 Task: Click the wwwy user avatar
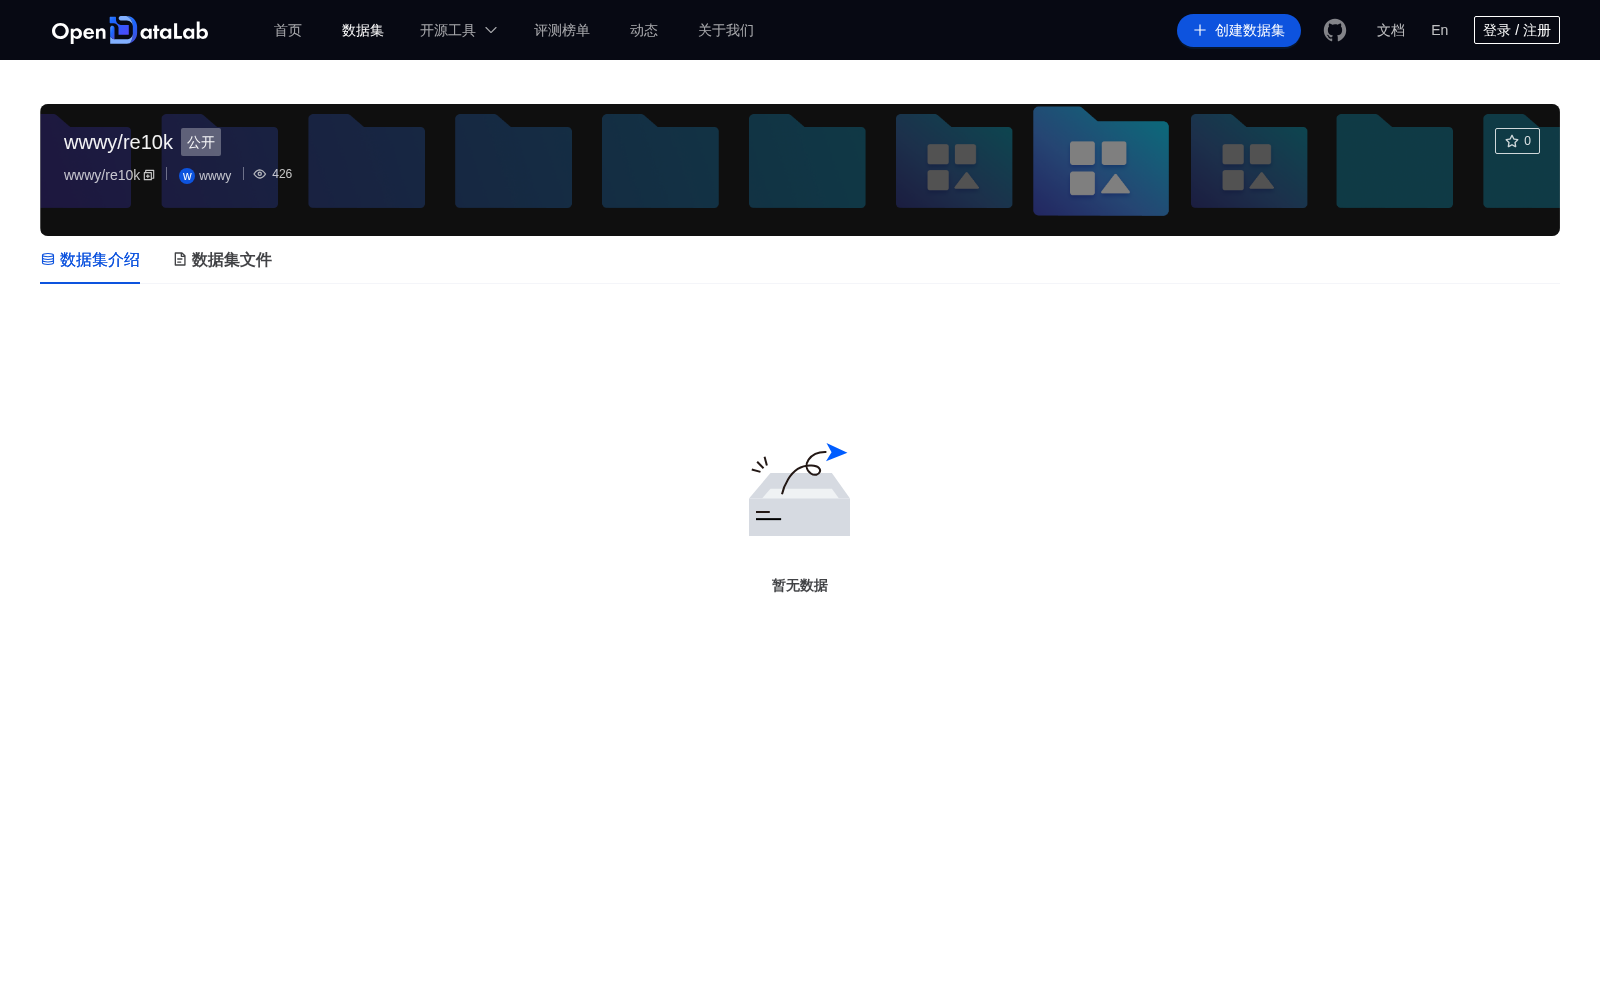[x=187, y=176]
